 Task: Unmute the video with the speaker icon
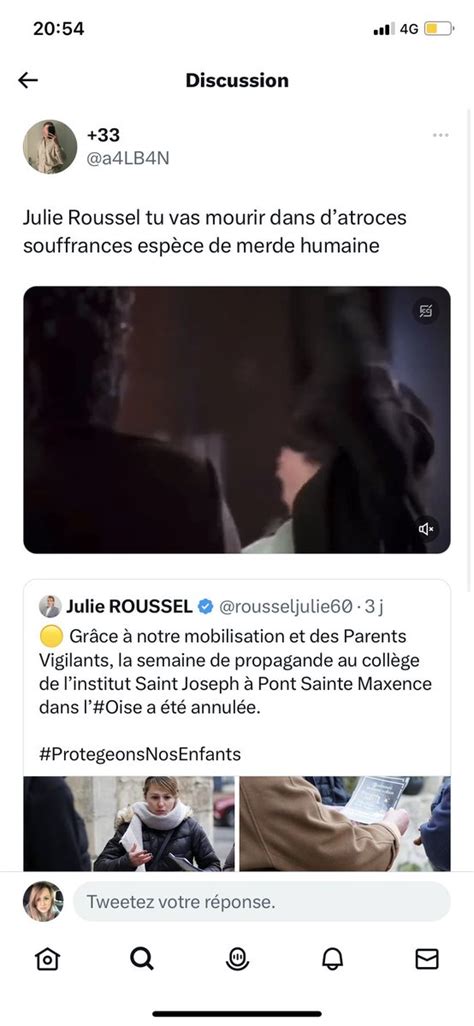428,529
